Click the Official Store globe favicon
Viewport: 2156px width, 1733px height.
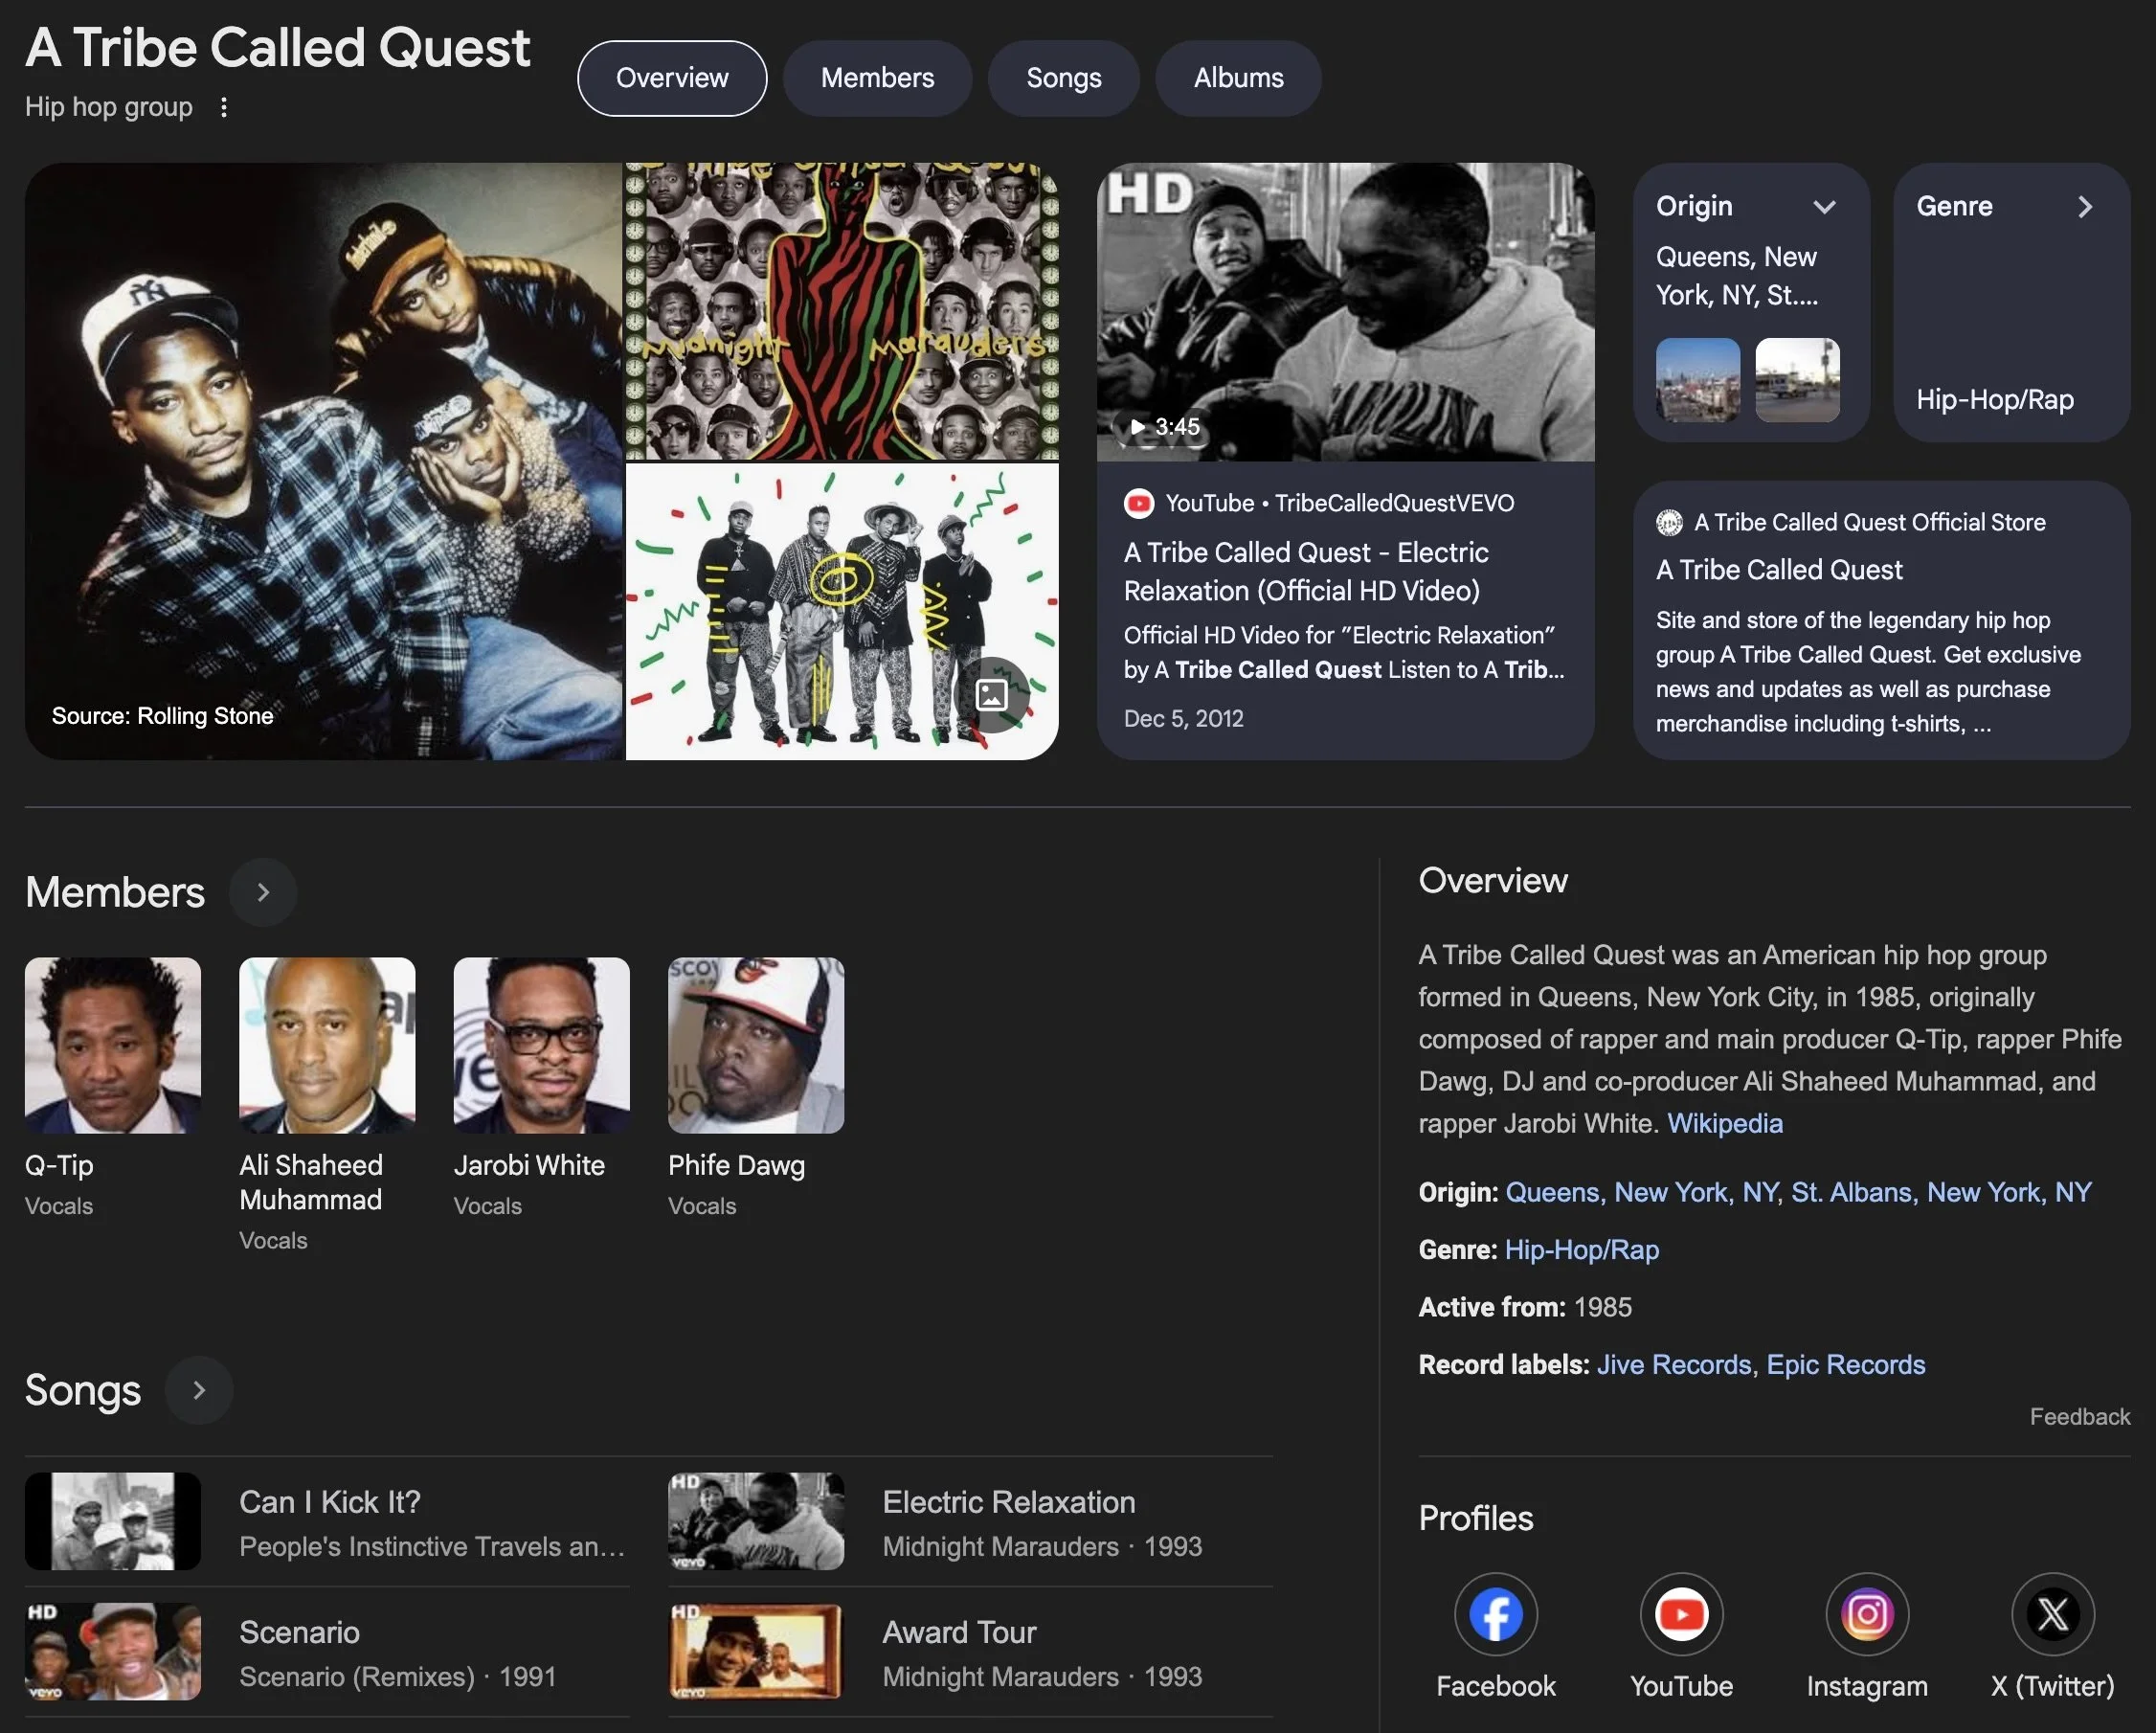(x=1669, y=522)
